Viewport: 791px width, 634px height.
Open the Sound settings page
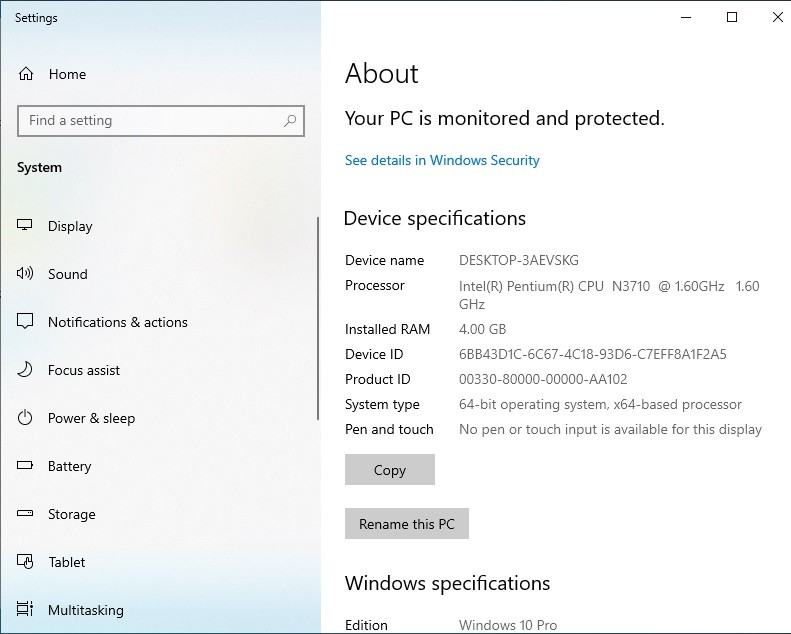(68, 274)
